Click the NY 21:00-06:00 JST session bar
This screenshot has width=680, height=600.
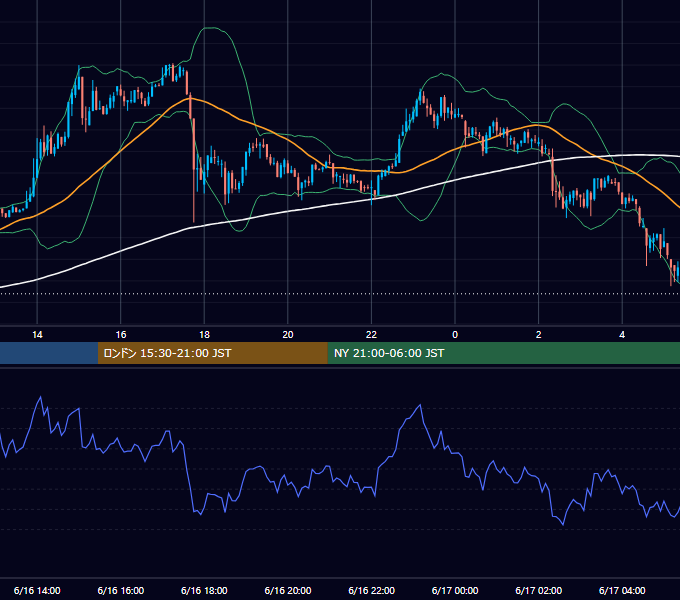tap(503, 353)
